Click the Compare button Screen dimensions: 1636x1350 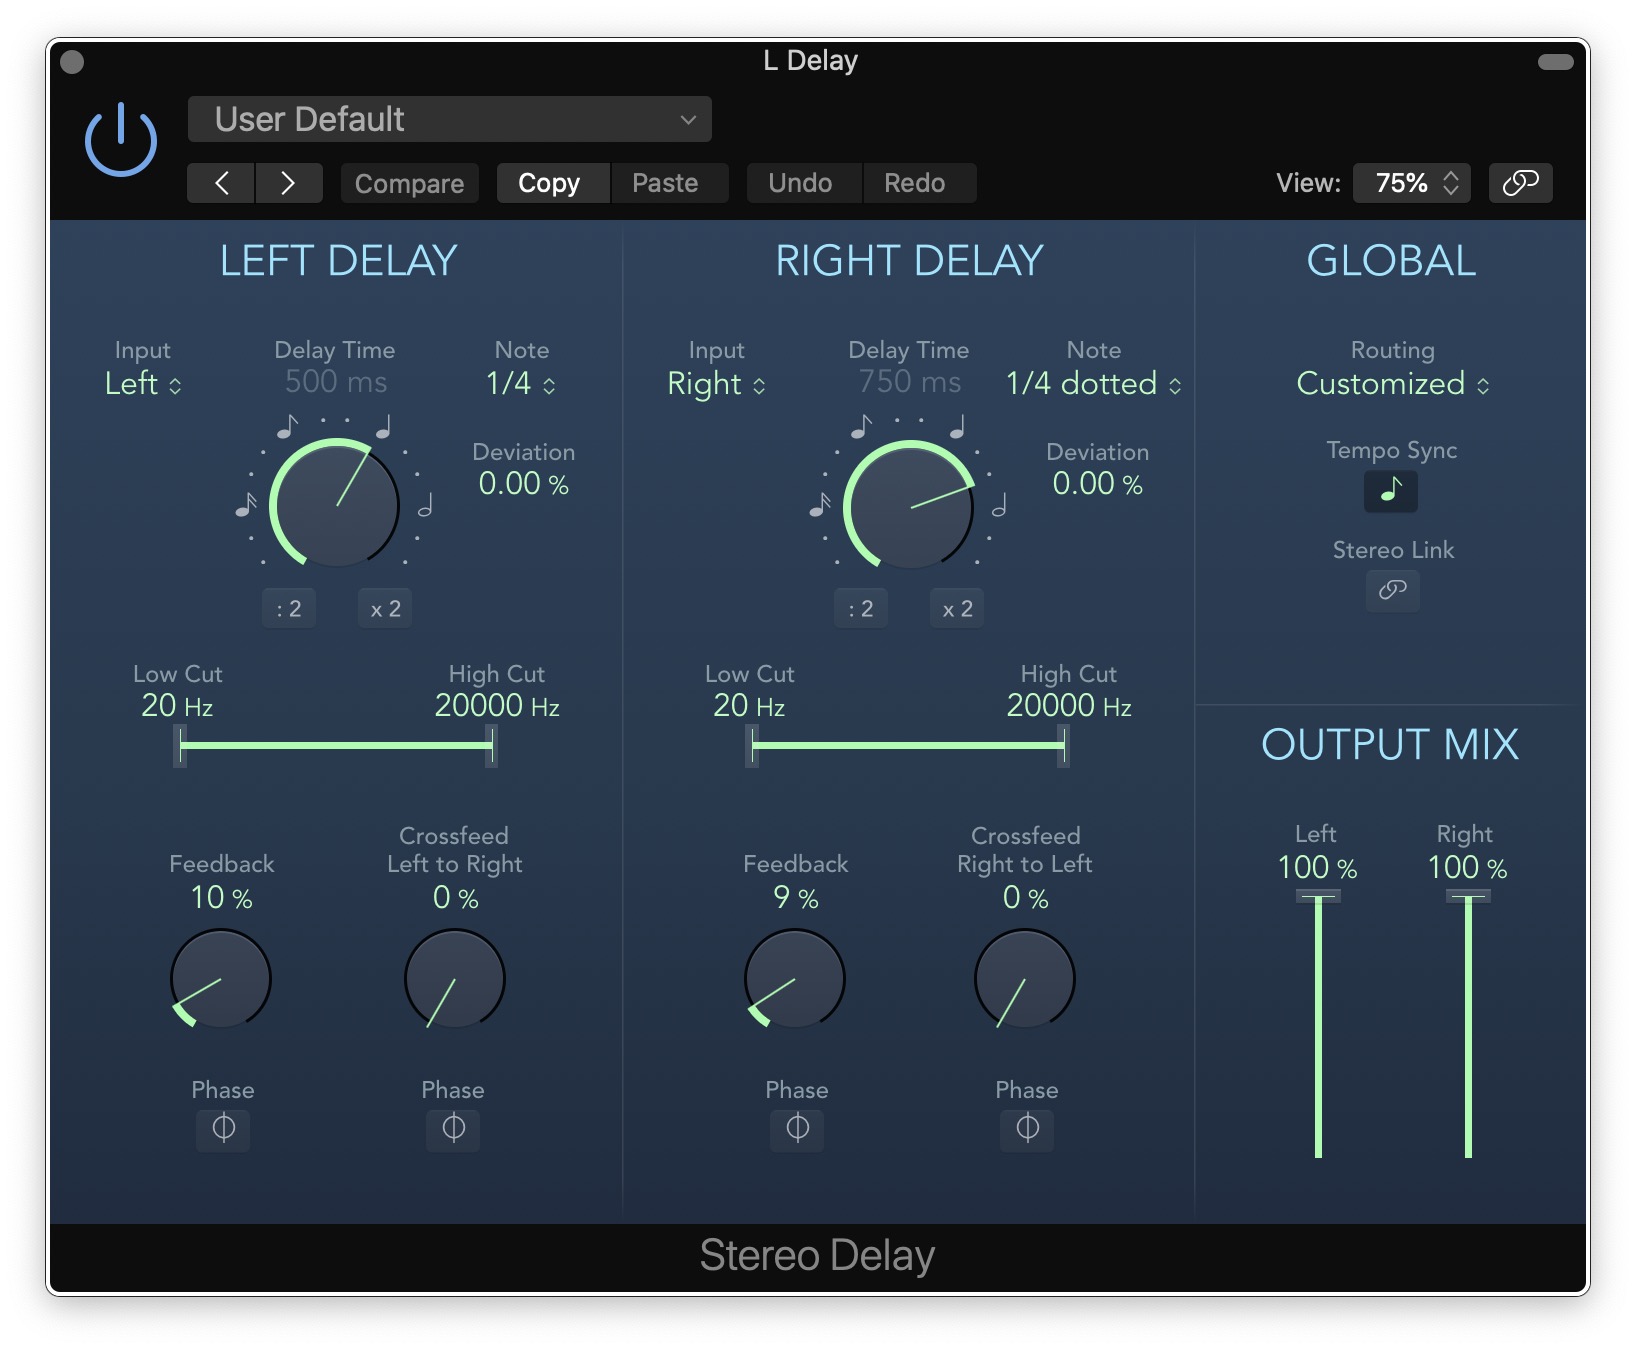click(x=409, y=184)
